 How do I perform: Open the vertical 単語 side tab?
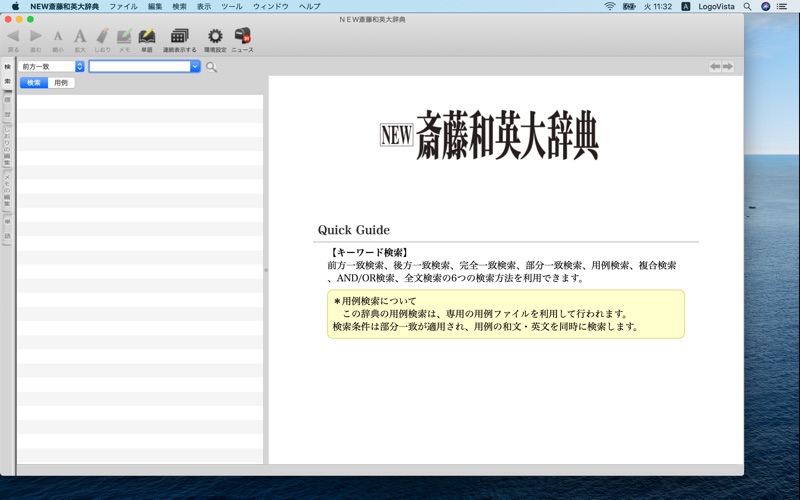click(7, 229)
